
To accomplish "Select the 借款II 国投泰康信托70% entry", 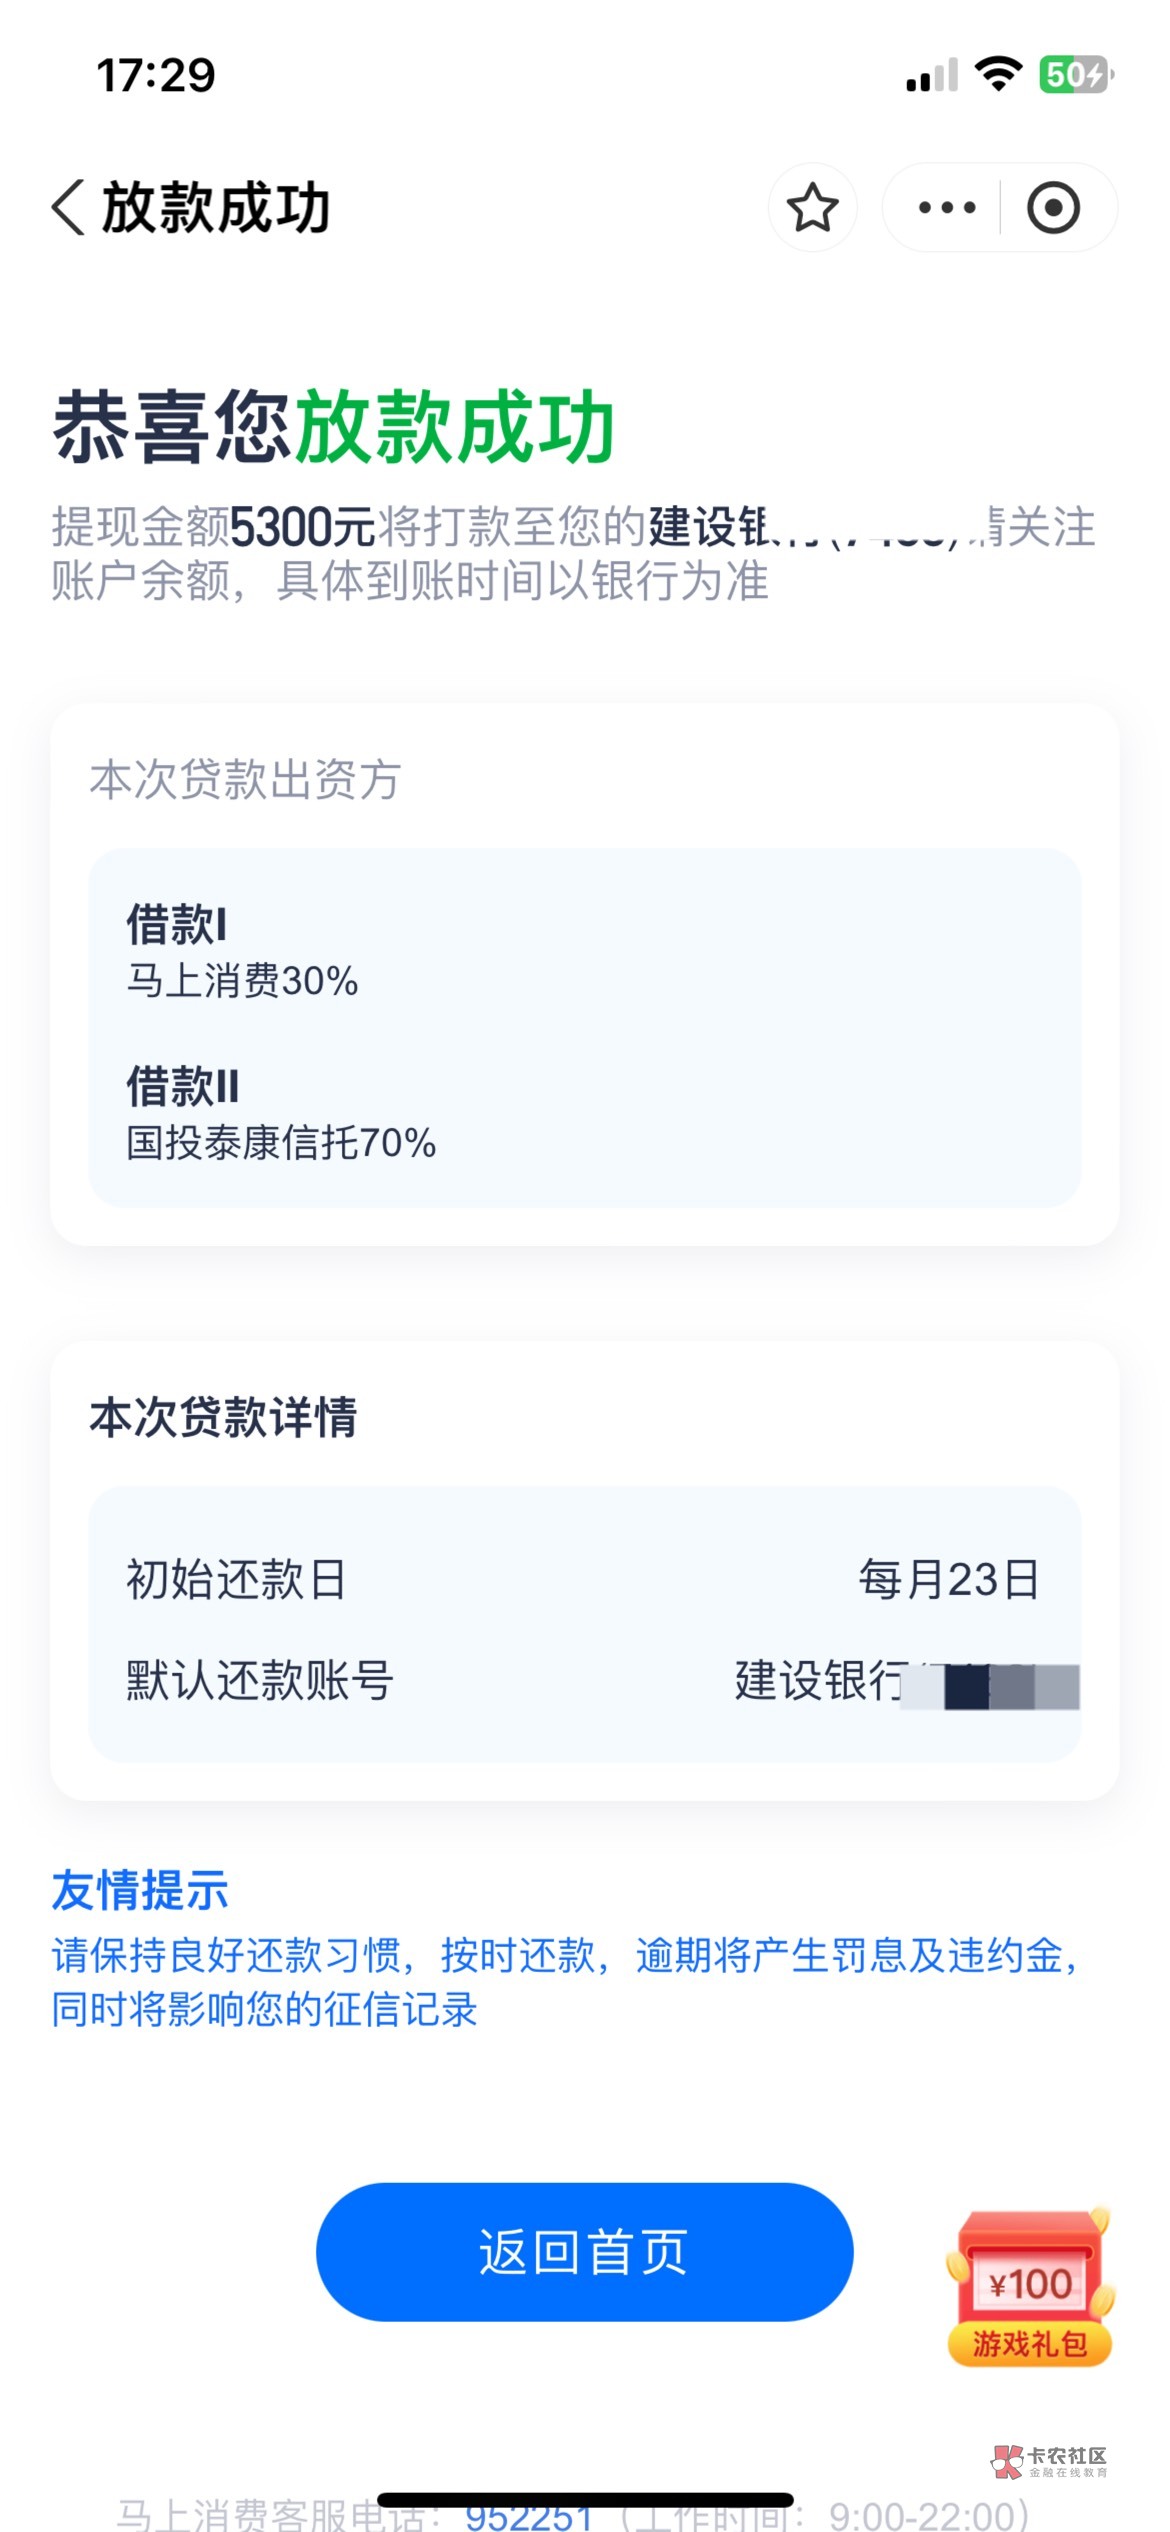I will click(281, 1113).
